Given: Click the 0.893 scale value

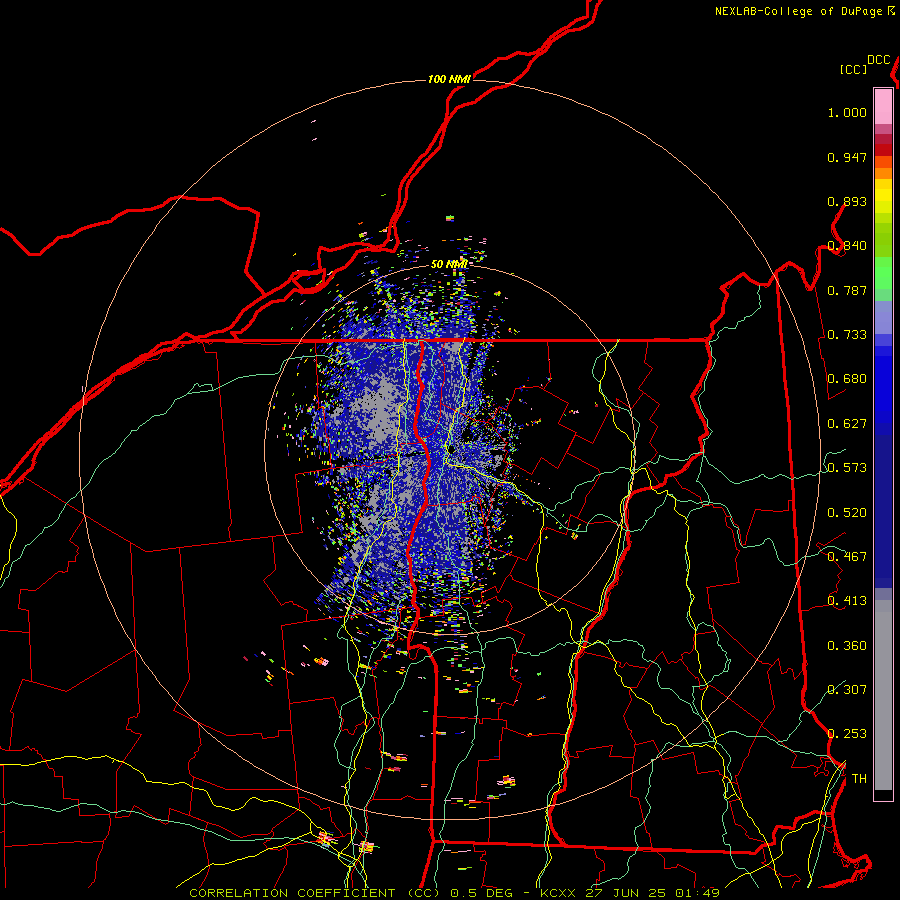Looking at the screenshot, I should pyautogui.click(x=847, y=201).
